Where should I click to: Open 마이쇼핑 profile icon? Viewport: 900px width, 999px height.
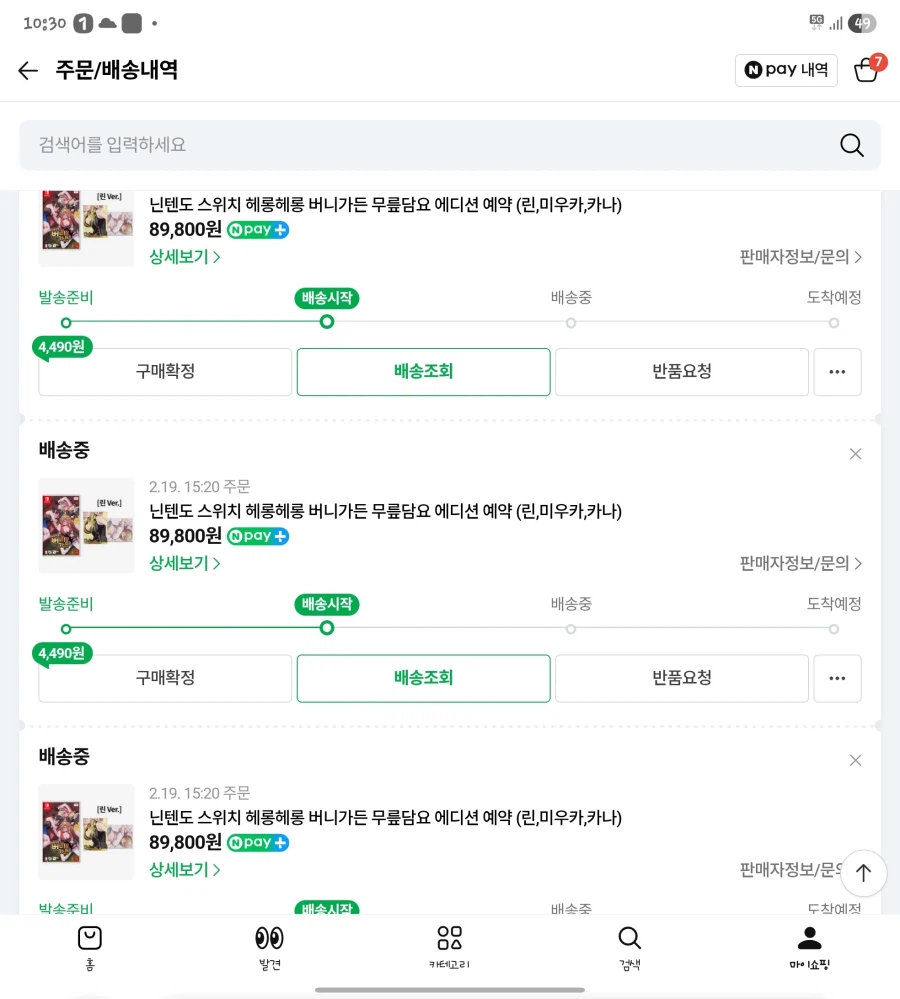point(809,938)
